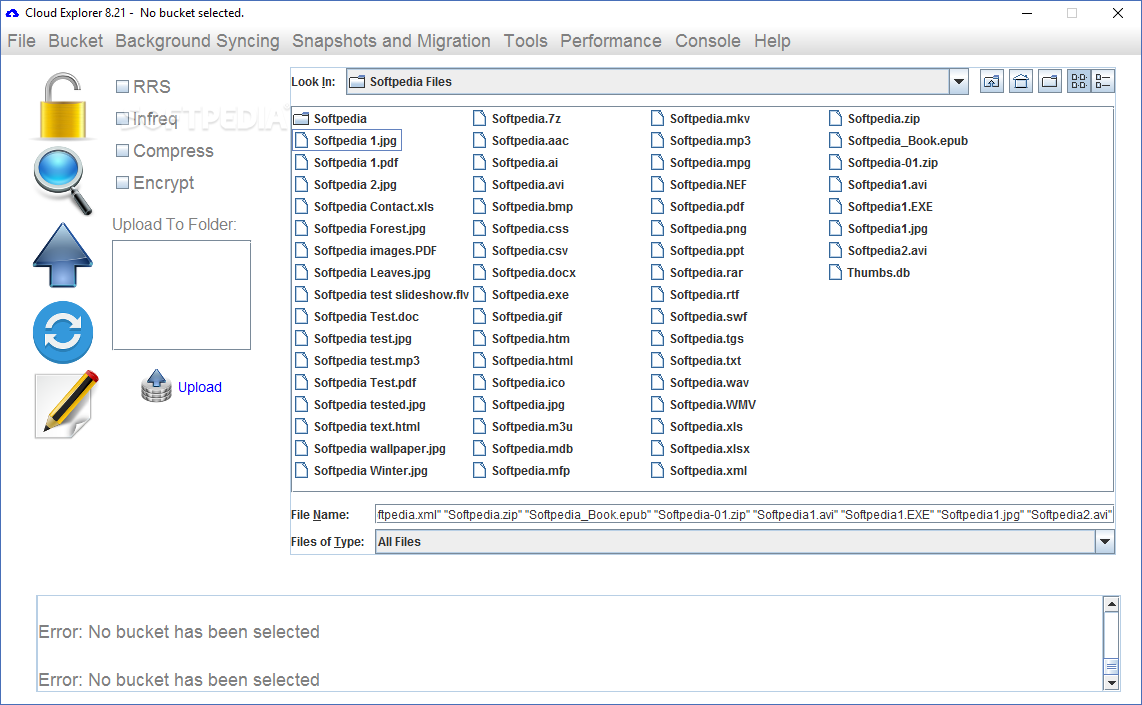This screenshot has height=705, width=1142.
Task: Select file Softpedia 1.jpg
Action: [x=355, y=141]
